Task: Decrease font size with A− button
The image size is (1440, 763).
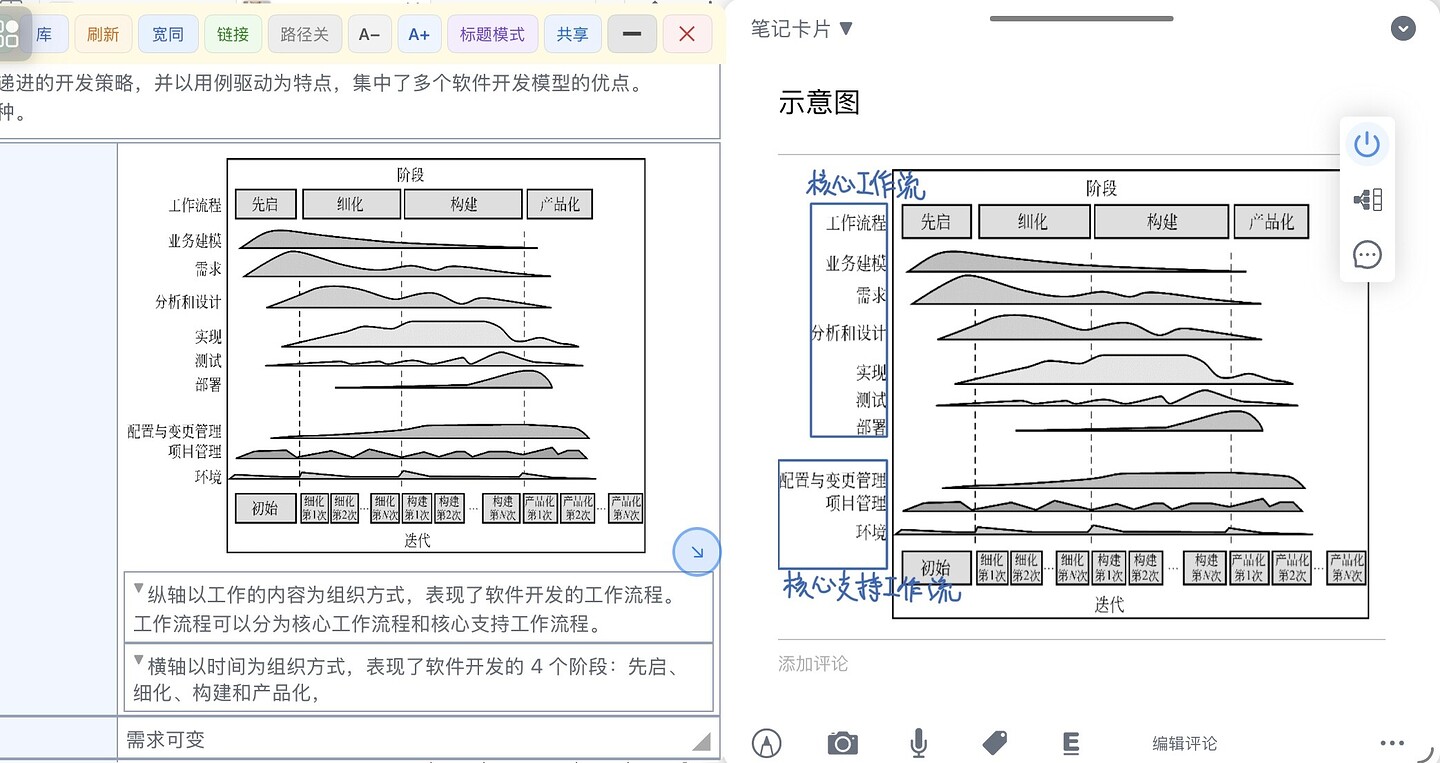Action: [370, 34]
